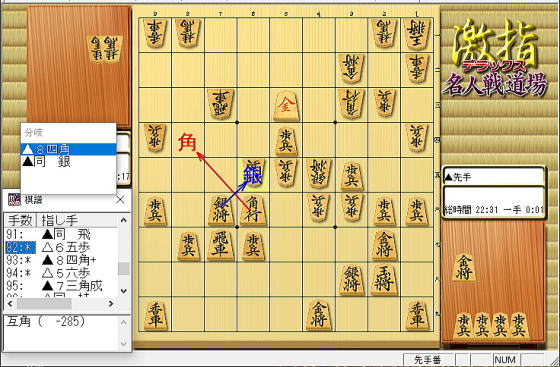The width and height of the screenshot is (560, 367).
Task: Click horizontal scrollbar right arrow
Action: point(111,304)
